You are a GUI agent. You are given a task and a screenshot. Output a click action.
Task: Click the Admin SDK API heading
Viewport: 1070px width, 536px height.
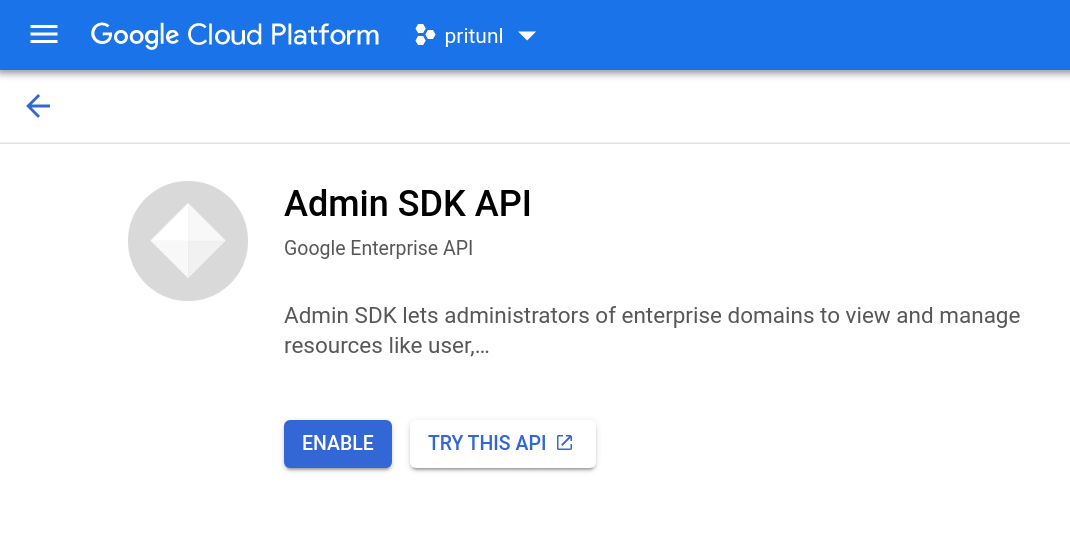tap(407, 203)
